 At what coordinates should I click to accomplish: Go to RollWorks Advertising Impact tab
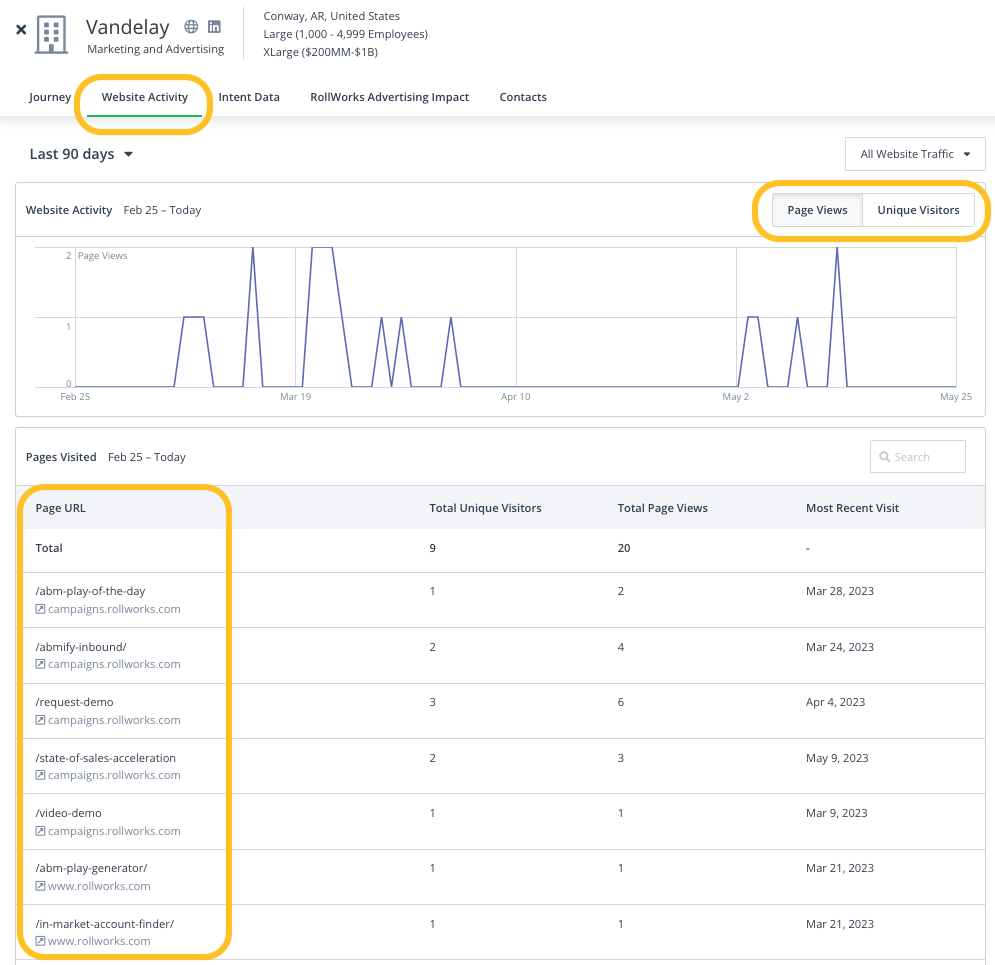tap(390, 97)
